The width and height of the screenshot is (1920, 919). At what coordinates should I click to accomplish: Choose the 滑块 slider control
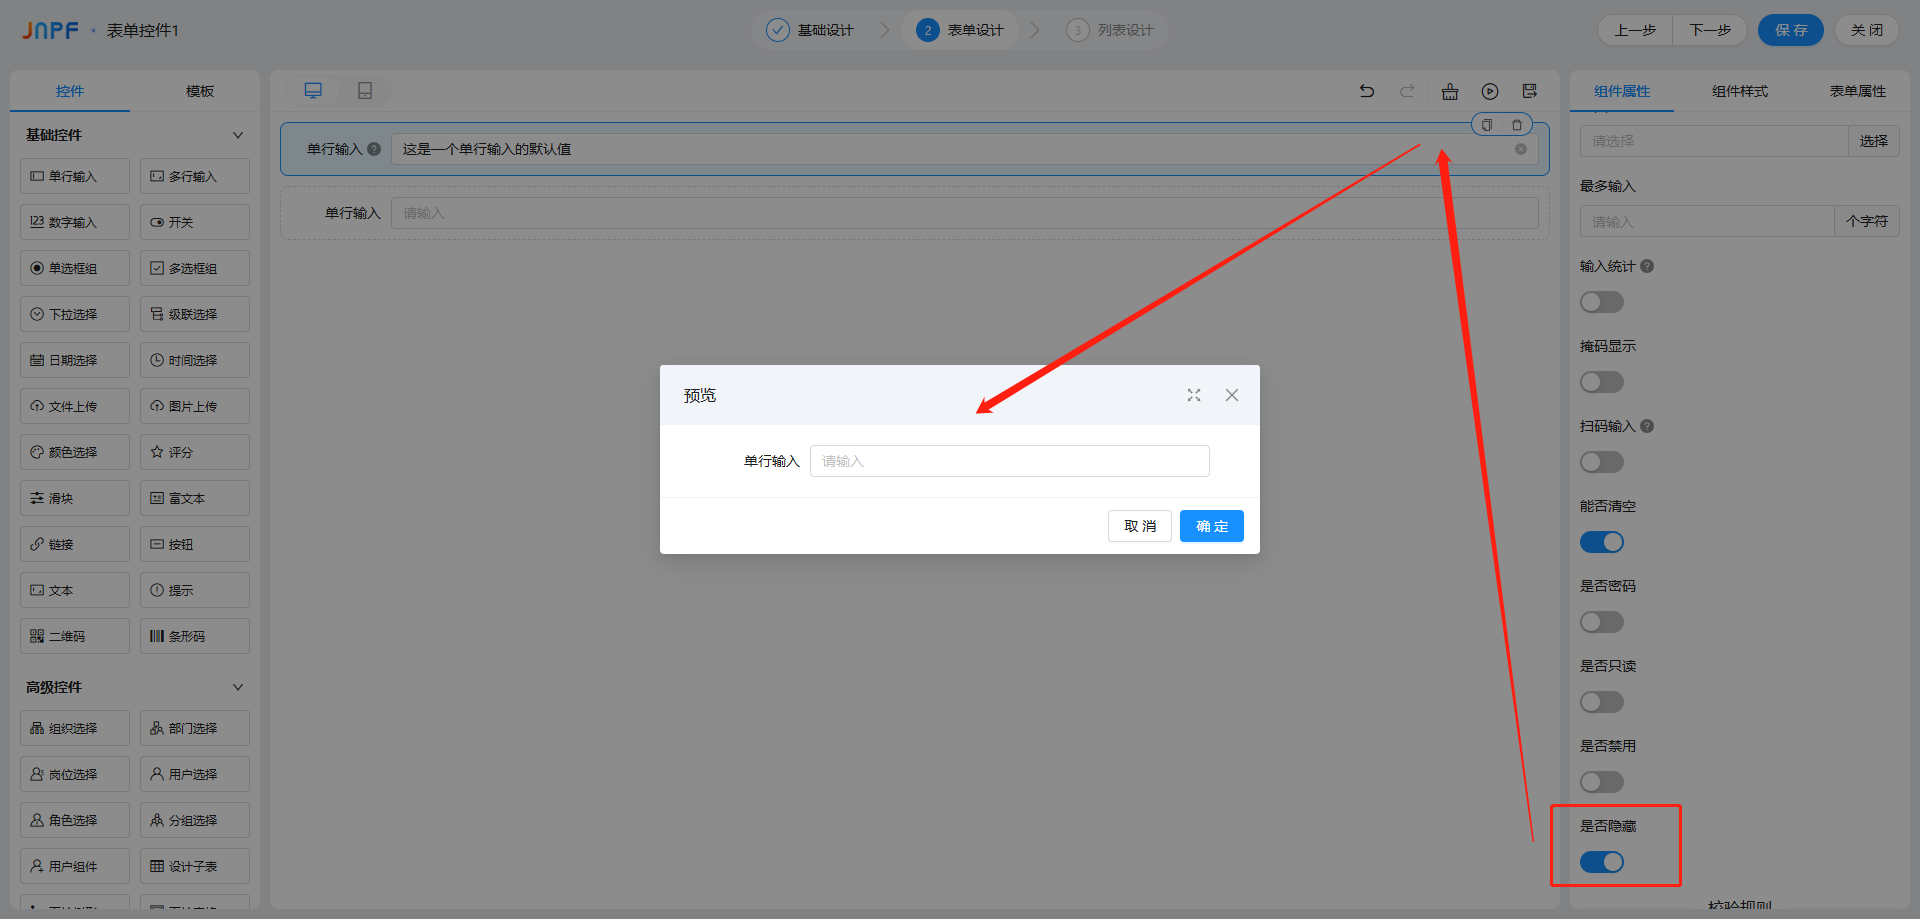(75, 498)
